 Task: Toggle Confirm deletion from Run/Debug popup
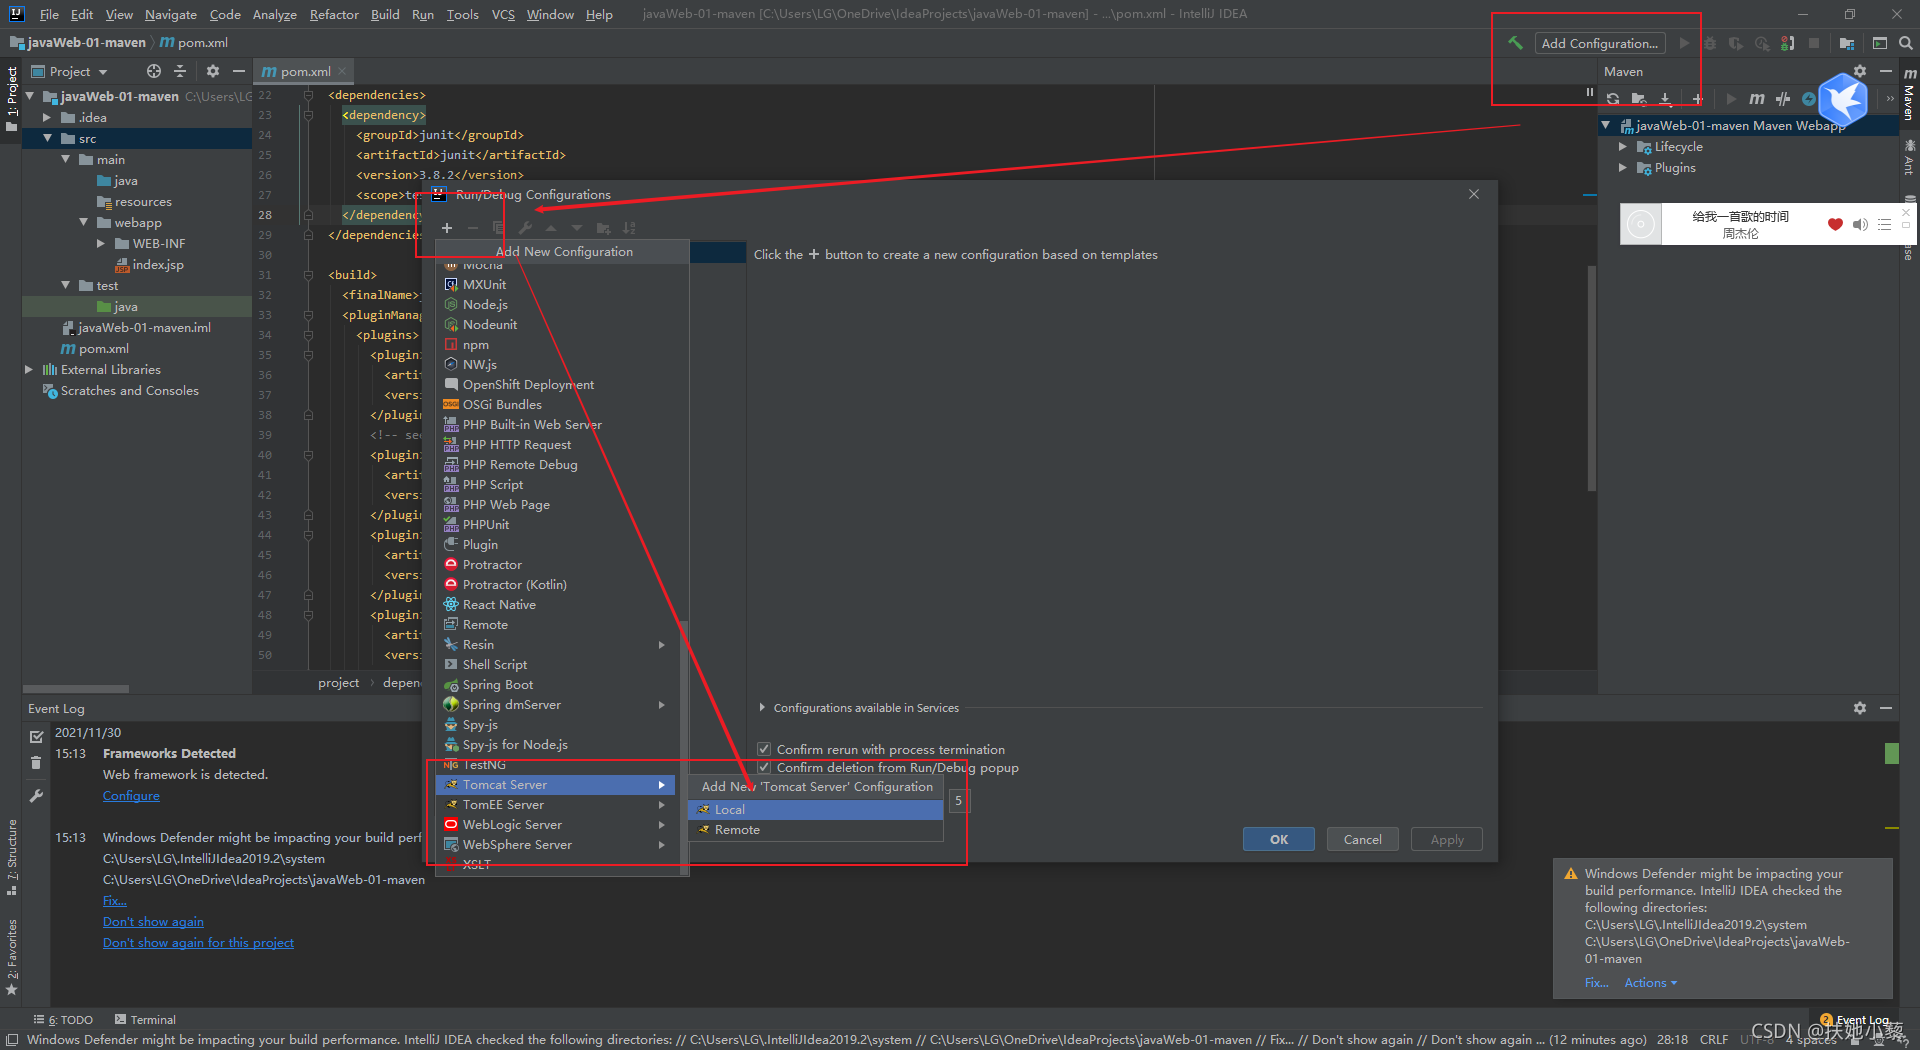point(764,768)
